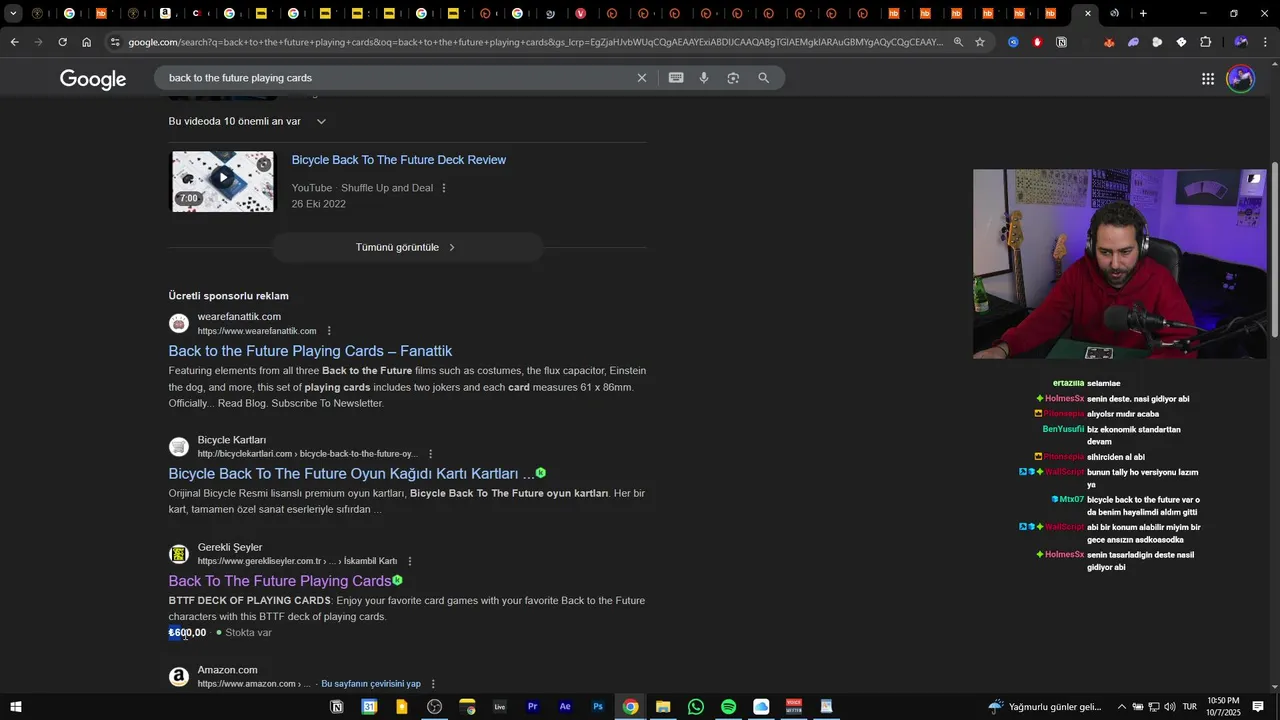
Task: Show hidden system tray icons
Action: 1121,707
